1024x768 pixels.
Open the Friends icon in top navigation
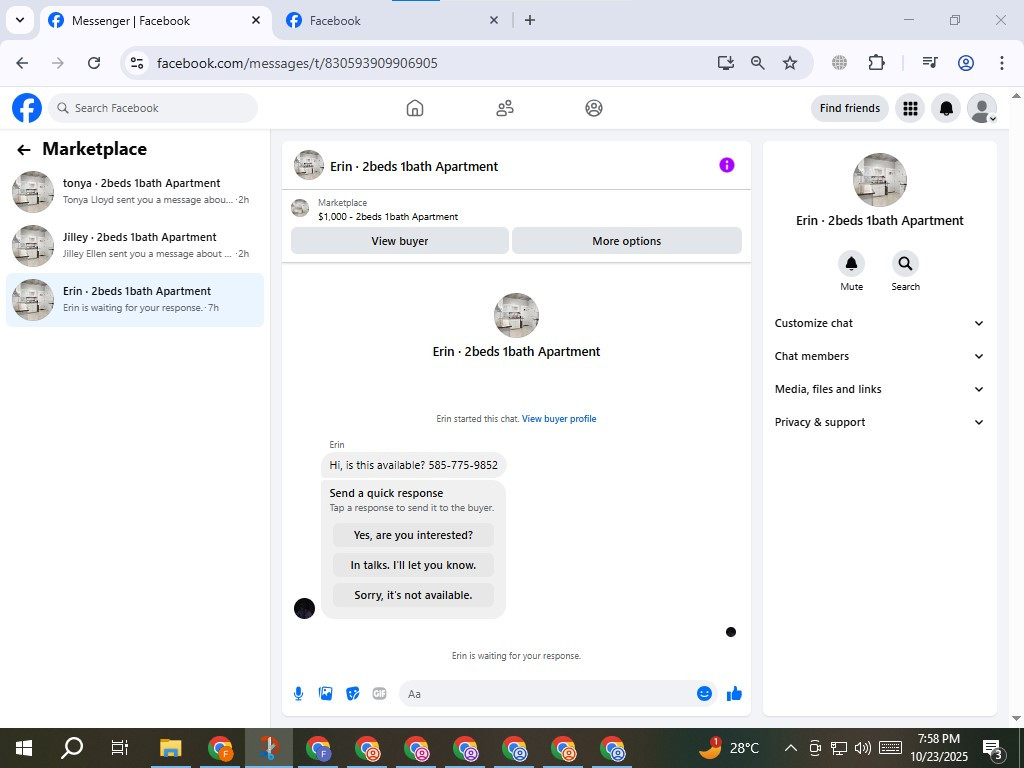[x=505, y=108]
